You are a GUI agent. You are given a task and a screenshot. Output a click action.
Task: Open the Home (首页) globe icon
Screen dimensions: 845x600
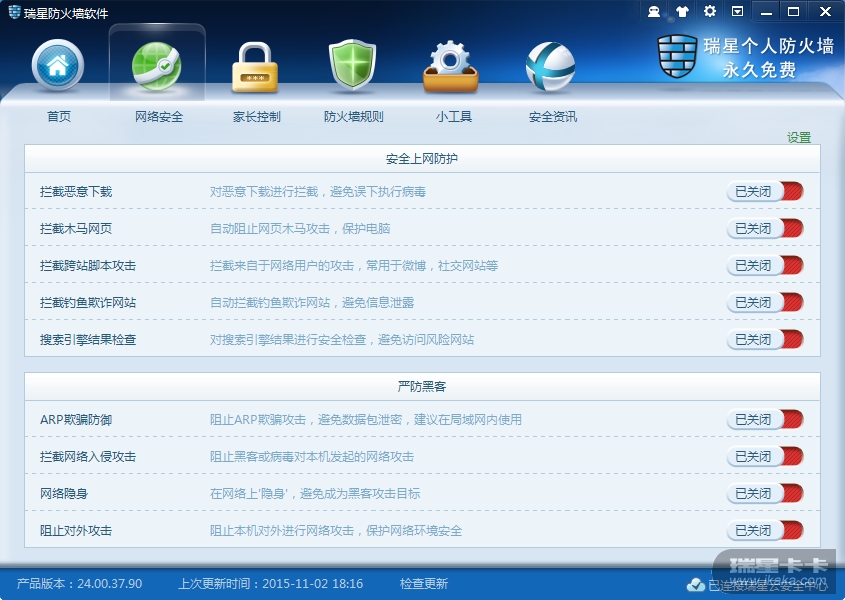coord(58,65)
